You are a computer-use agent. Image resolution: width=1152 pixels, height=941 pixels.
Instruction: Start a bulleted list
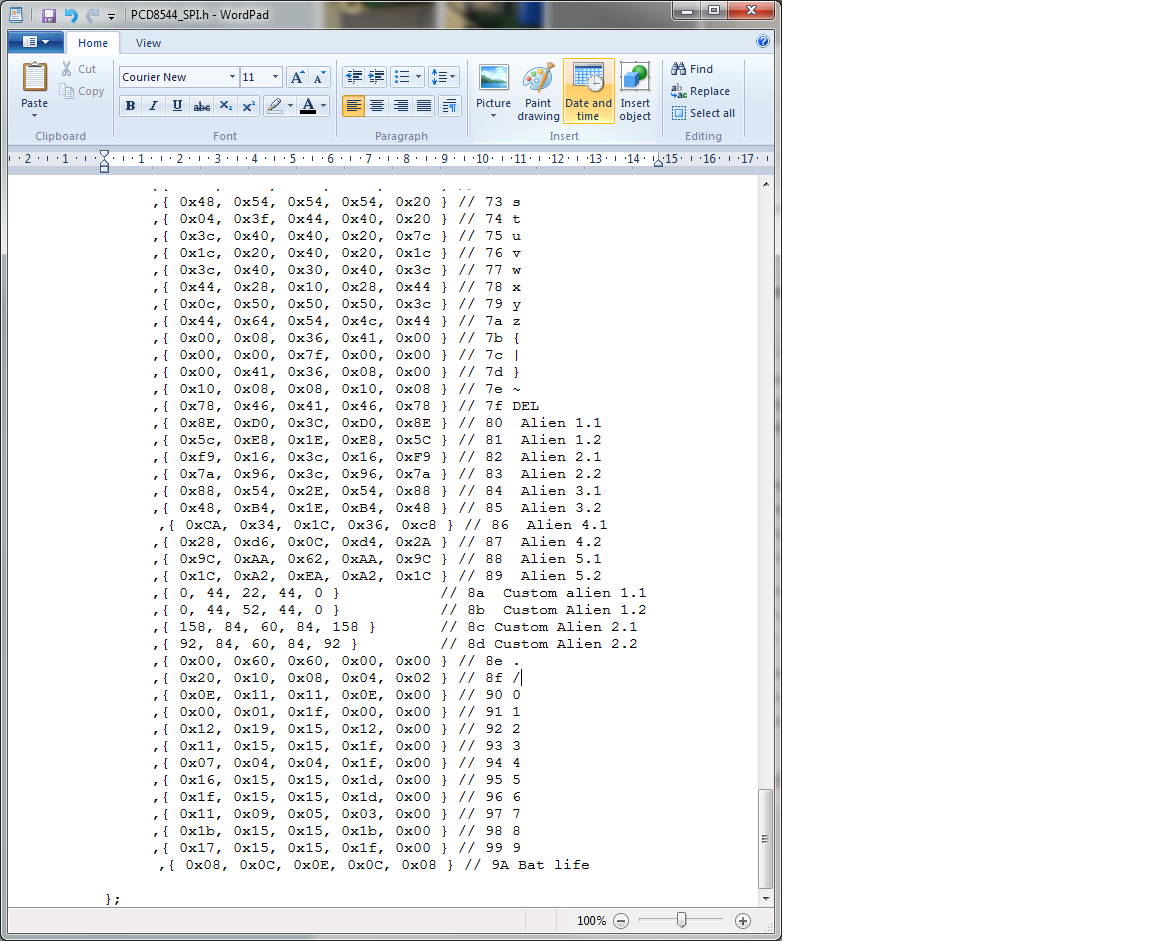click(x=401, y=76)
